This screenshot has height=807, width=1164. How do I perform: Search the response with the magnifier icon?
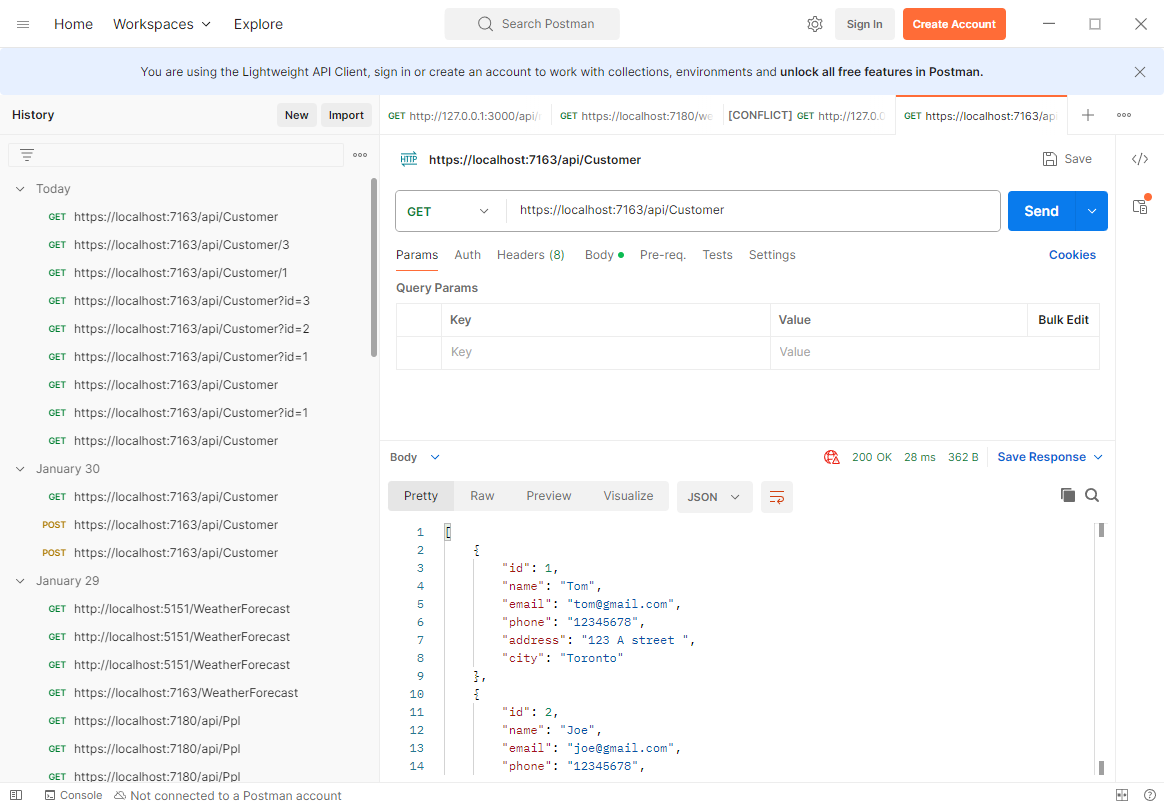[x=1092, y=495]
